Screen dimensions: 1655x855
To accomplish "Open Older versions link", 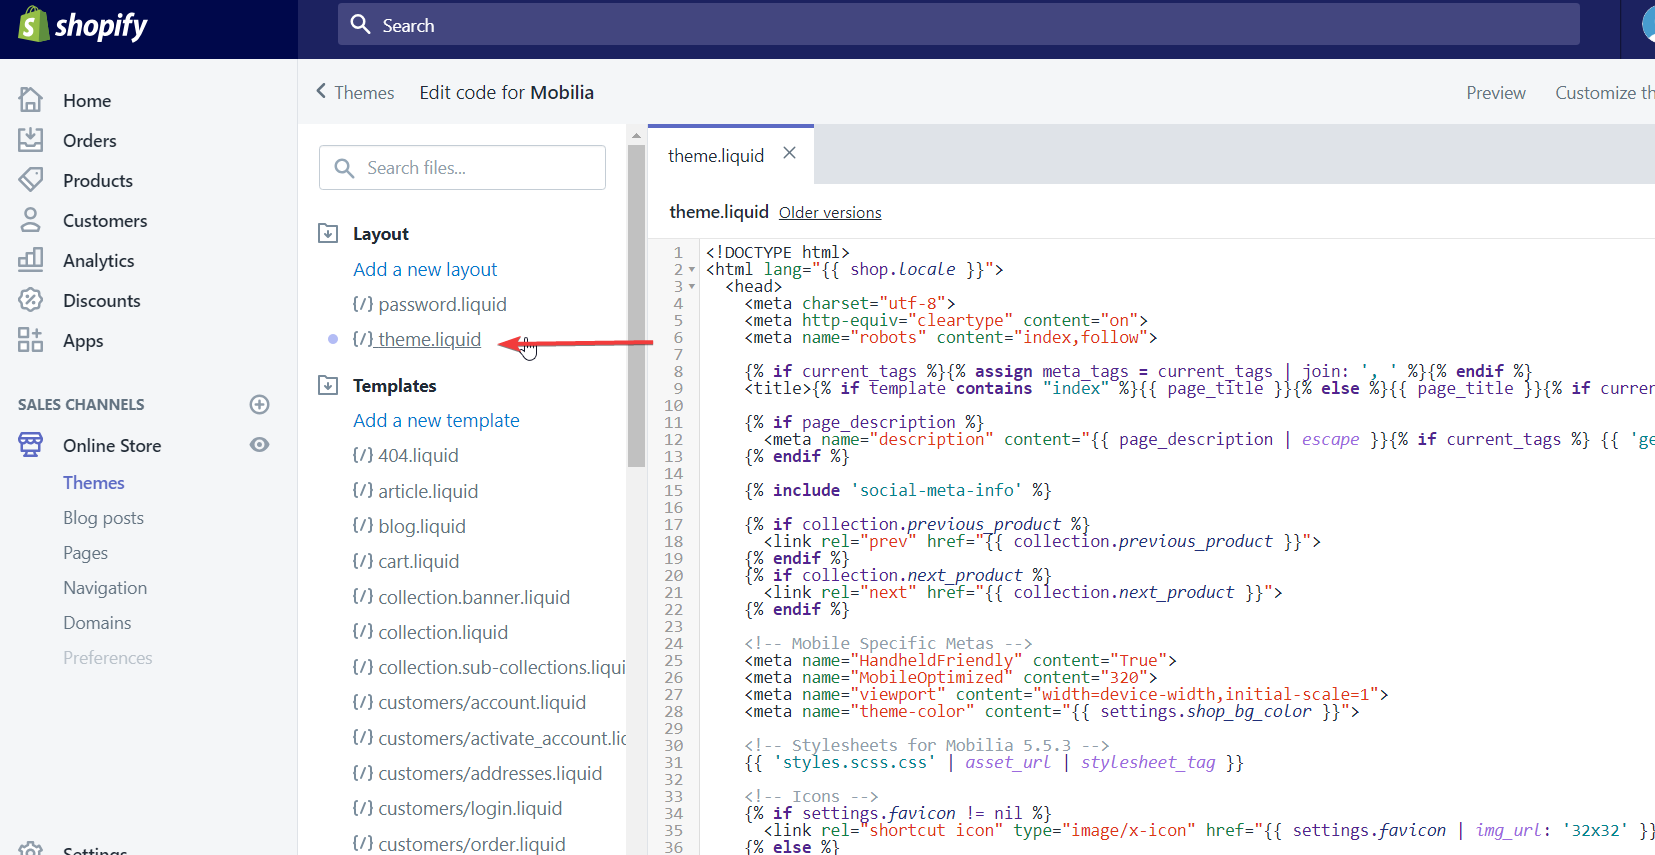I will pyautogui.click(x=830, y=212).
